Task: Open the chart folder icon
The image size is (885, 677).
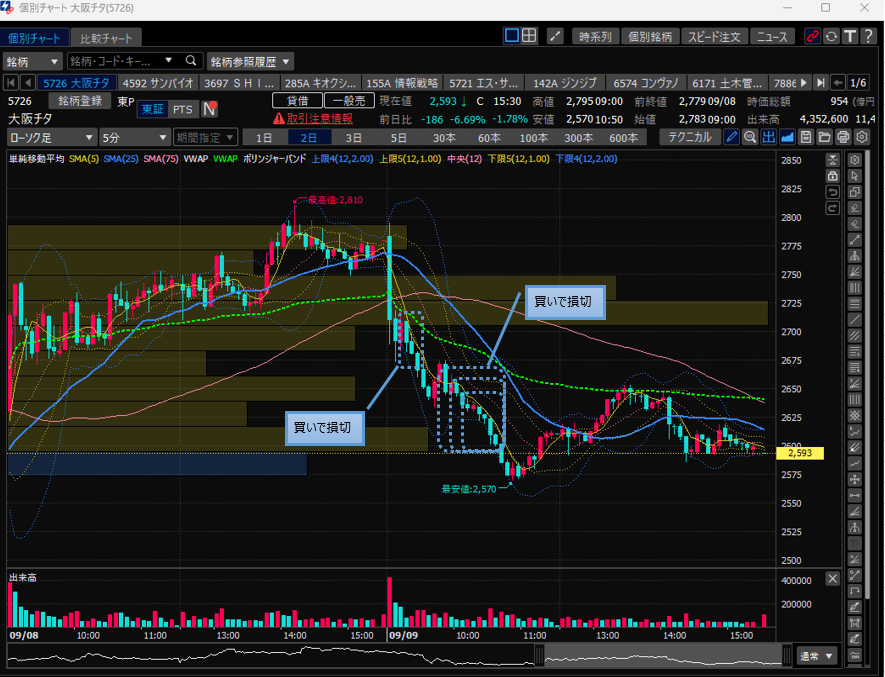Action: click(825, 137)
